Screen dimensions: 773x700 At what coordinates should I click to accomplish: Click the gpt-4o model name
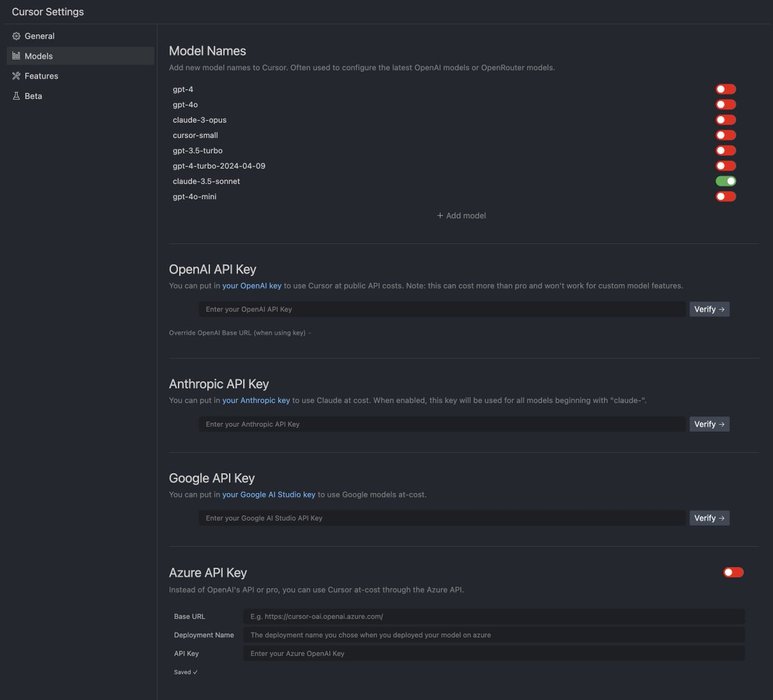[x=185, y=105]
